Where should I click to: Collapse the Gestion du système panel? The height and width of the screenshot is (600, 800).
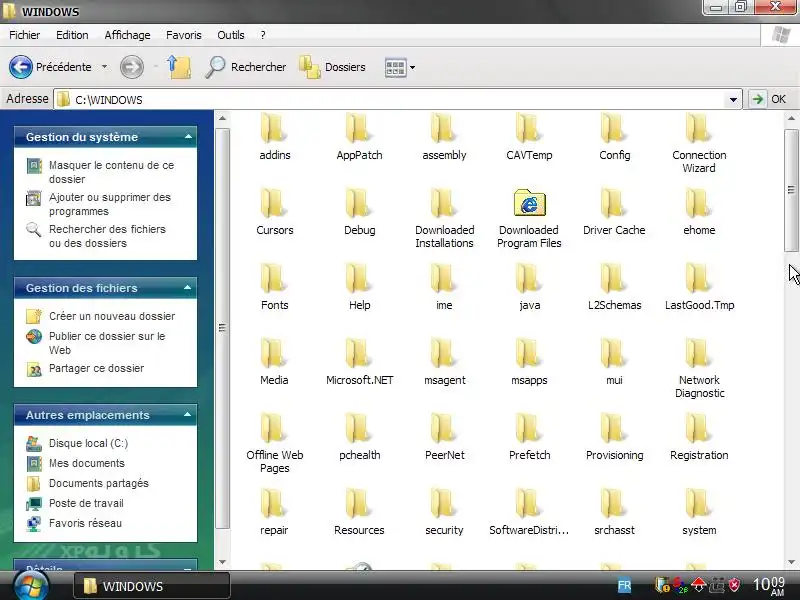point(188,137)
